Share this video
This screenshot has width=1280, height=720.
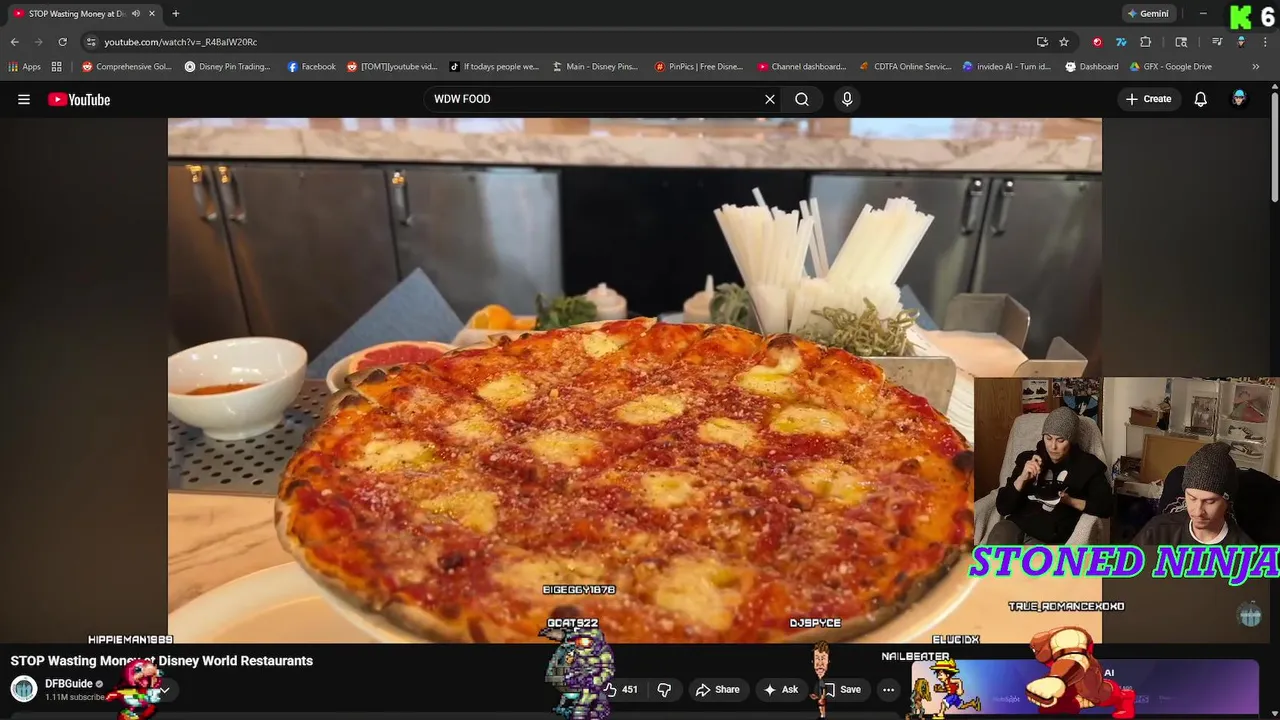click(x=718, y=689)
